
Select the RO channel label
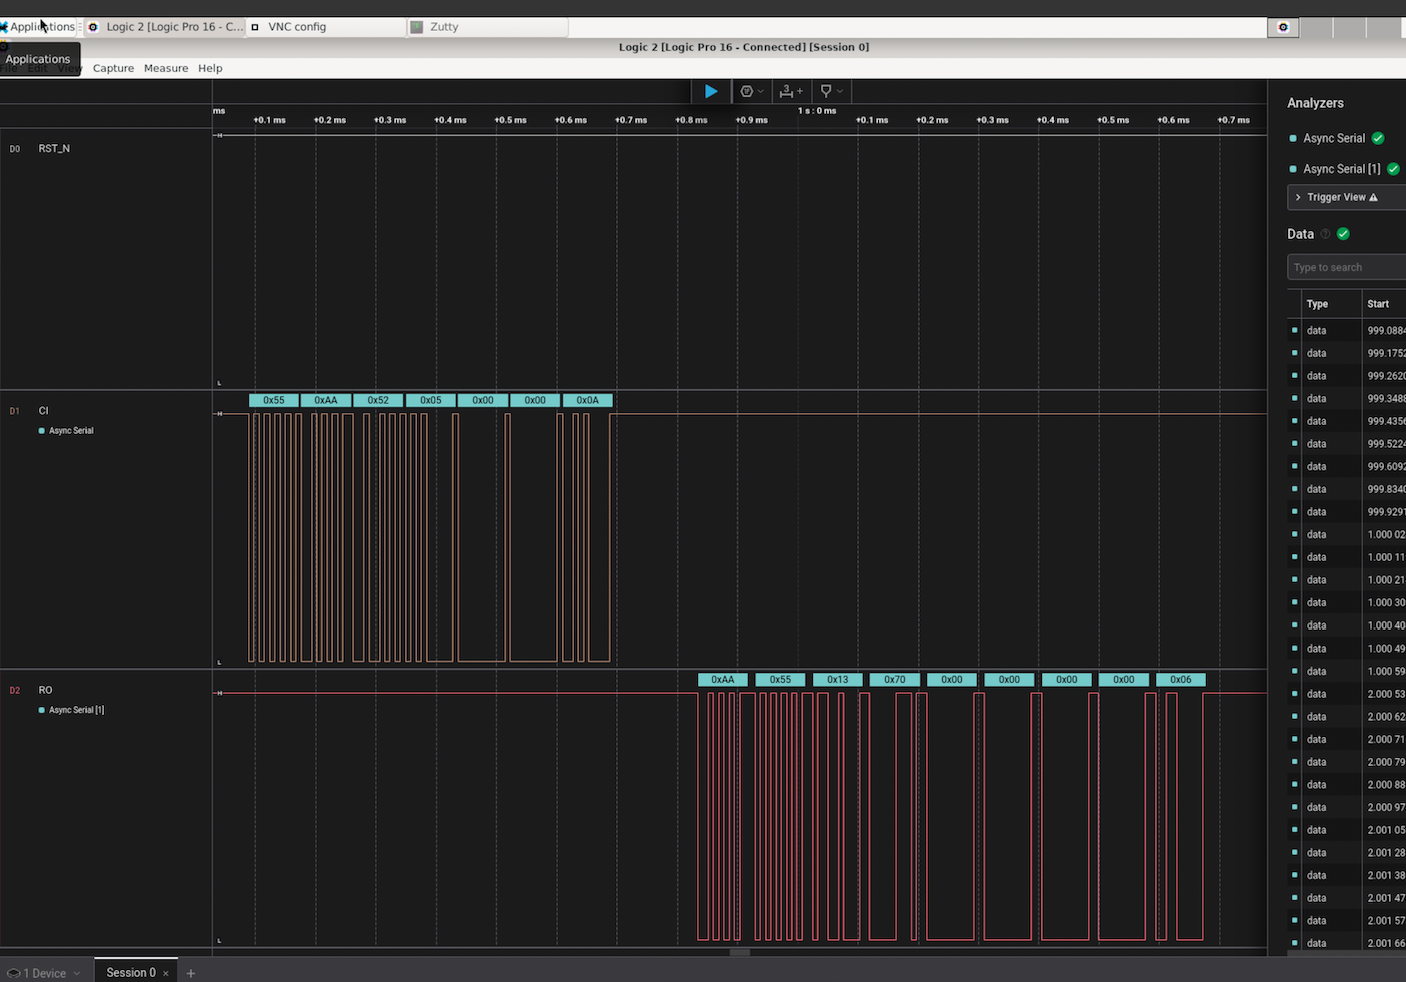click(45, 690)
